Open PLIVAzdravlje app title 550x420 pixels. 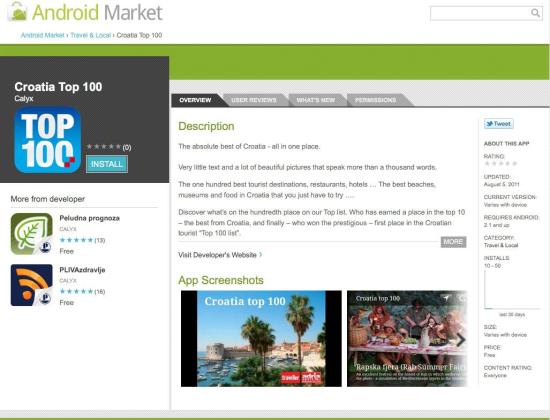(x=82, y=270)
